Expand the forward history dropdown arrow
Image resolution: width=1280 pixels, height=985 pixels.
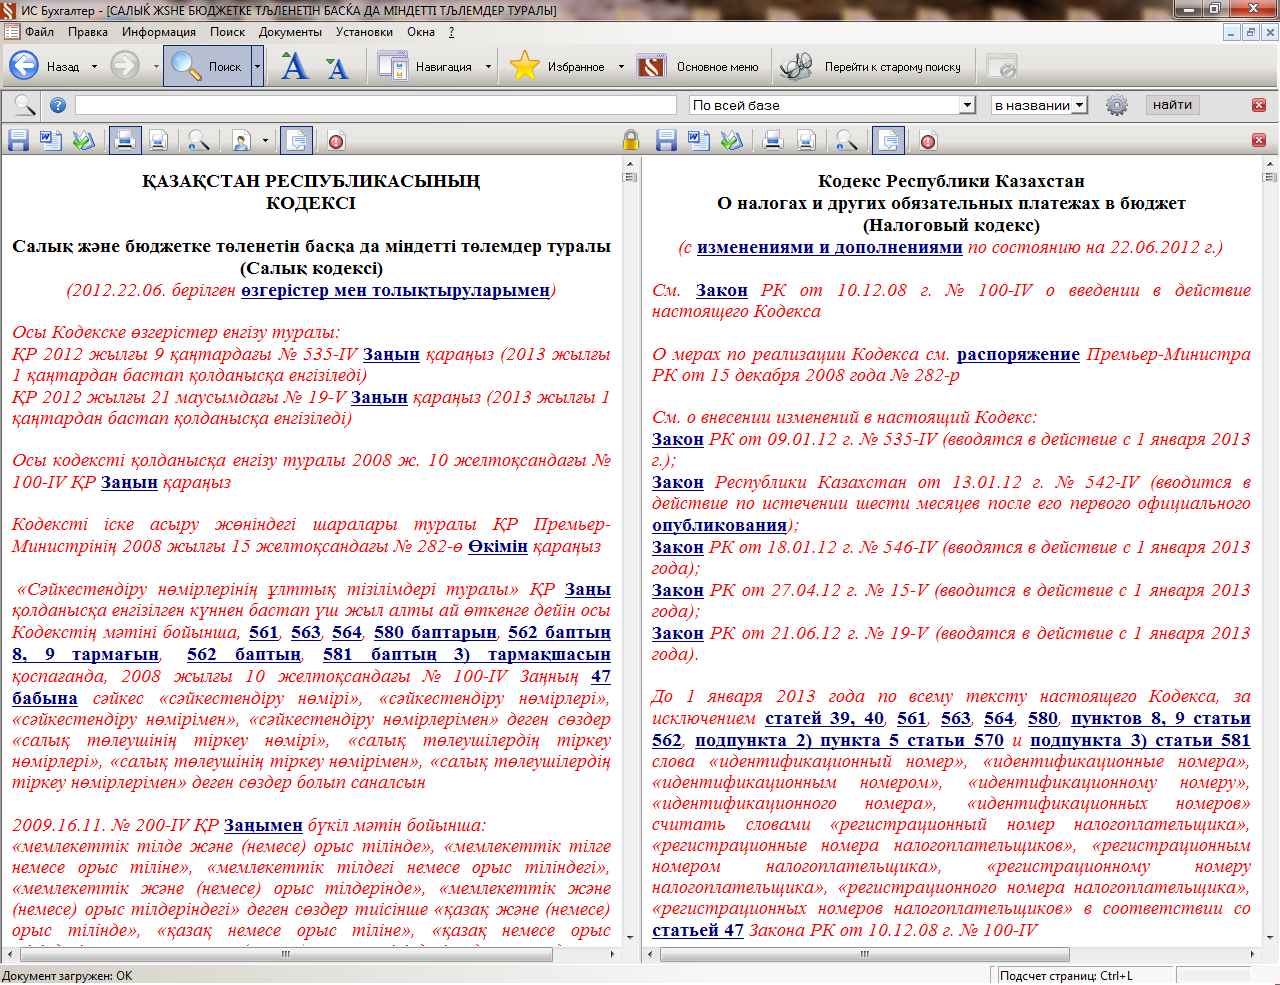pos(156,67)
